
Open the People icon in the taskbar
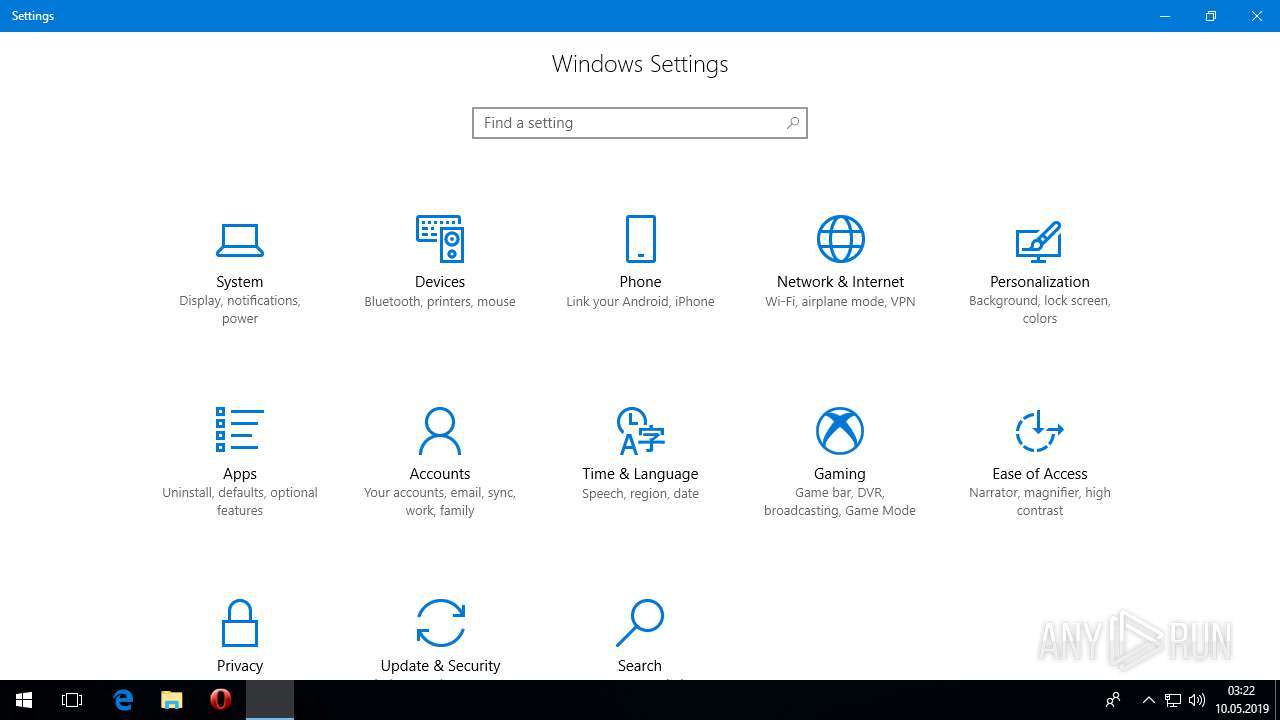(1112, 700)
